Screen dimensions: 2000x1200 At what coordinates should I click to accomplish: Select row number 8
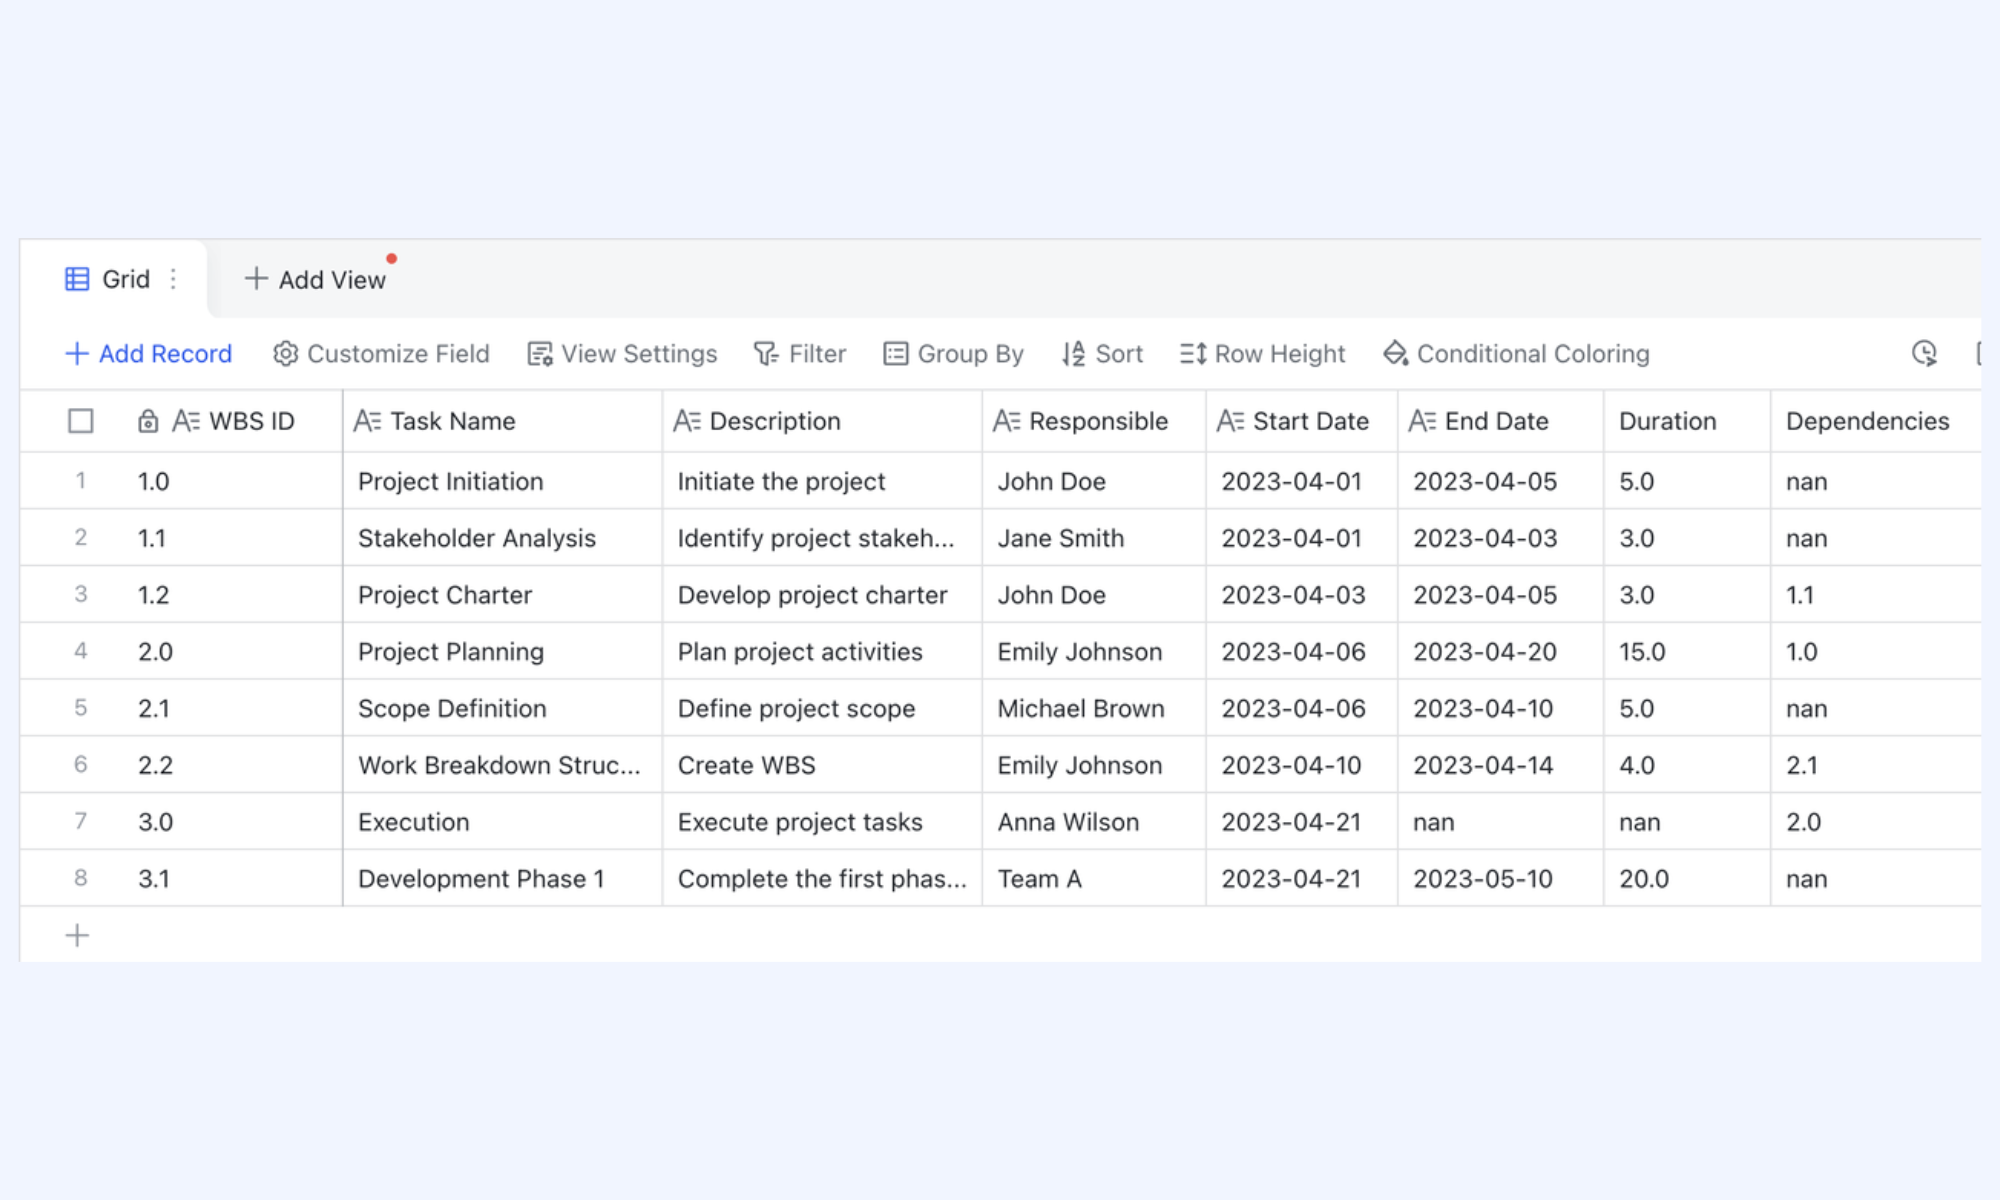coord(81,878)
